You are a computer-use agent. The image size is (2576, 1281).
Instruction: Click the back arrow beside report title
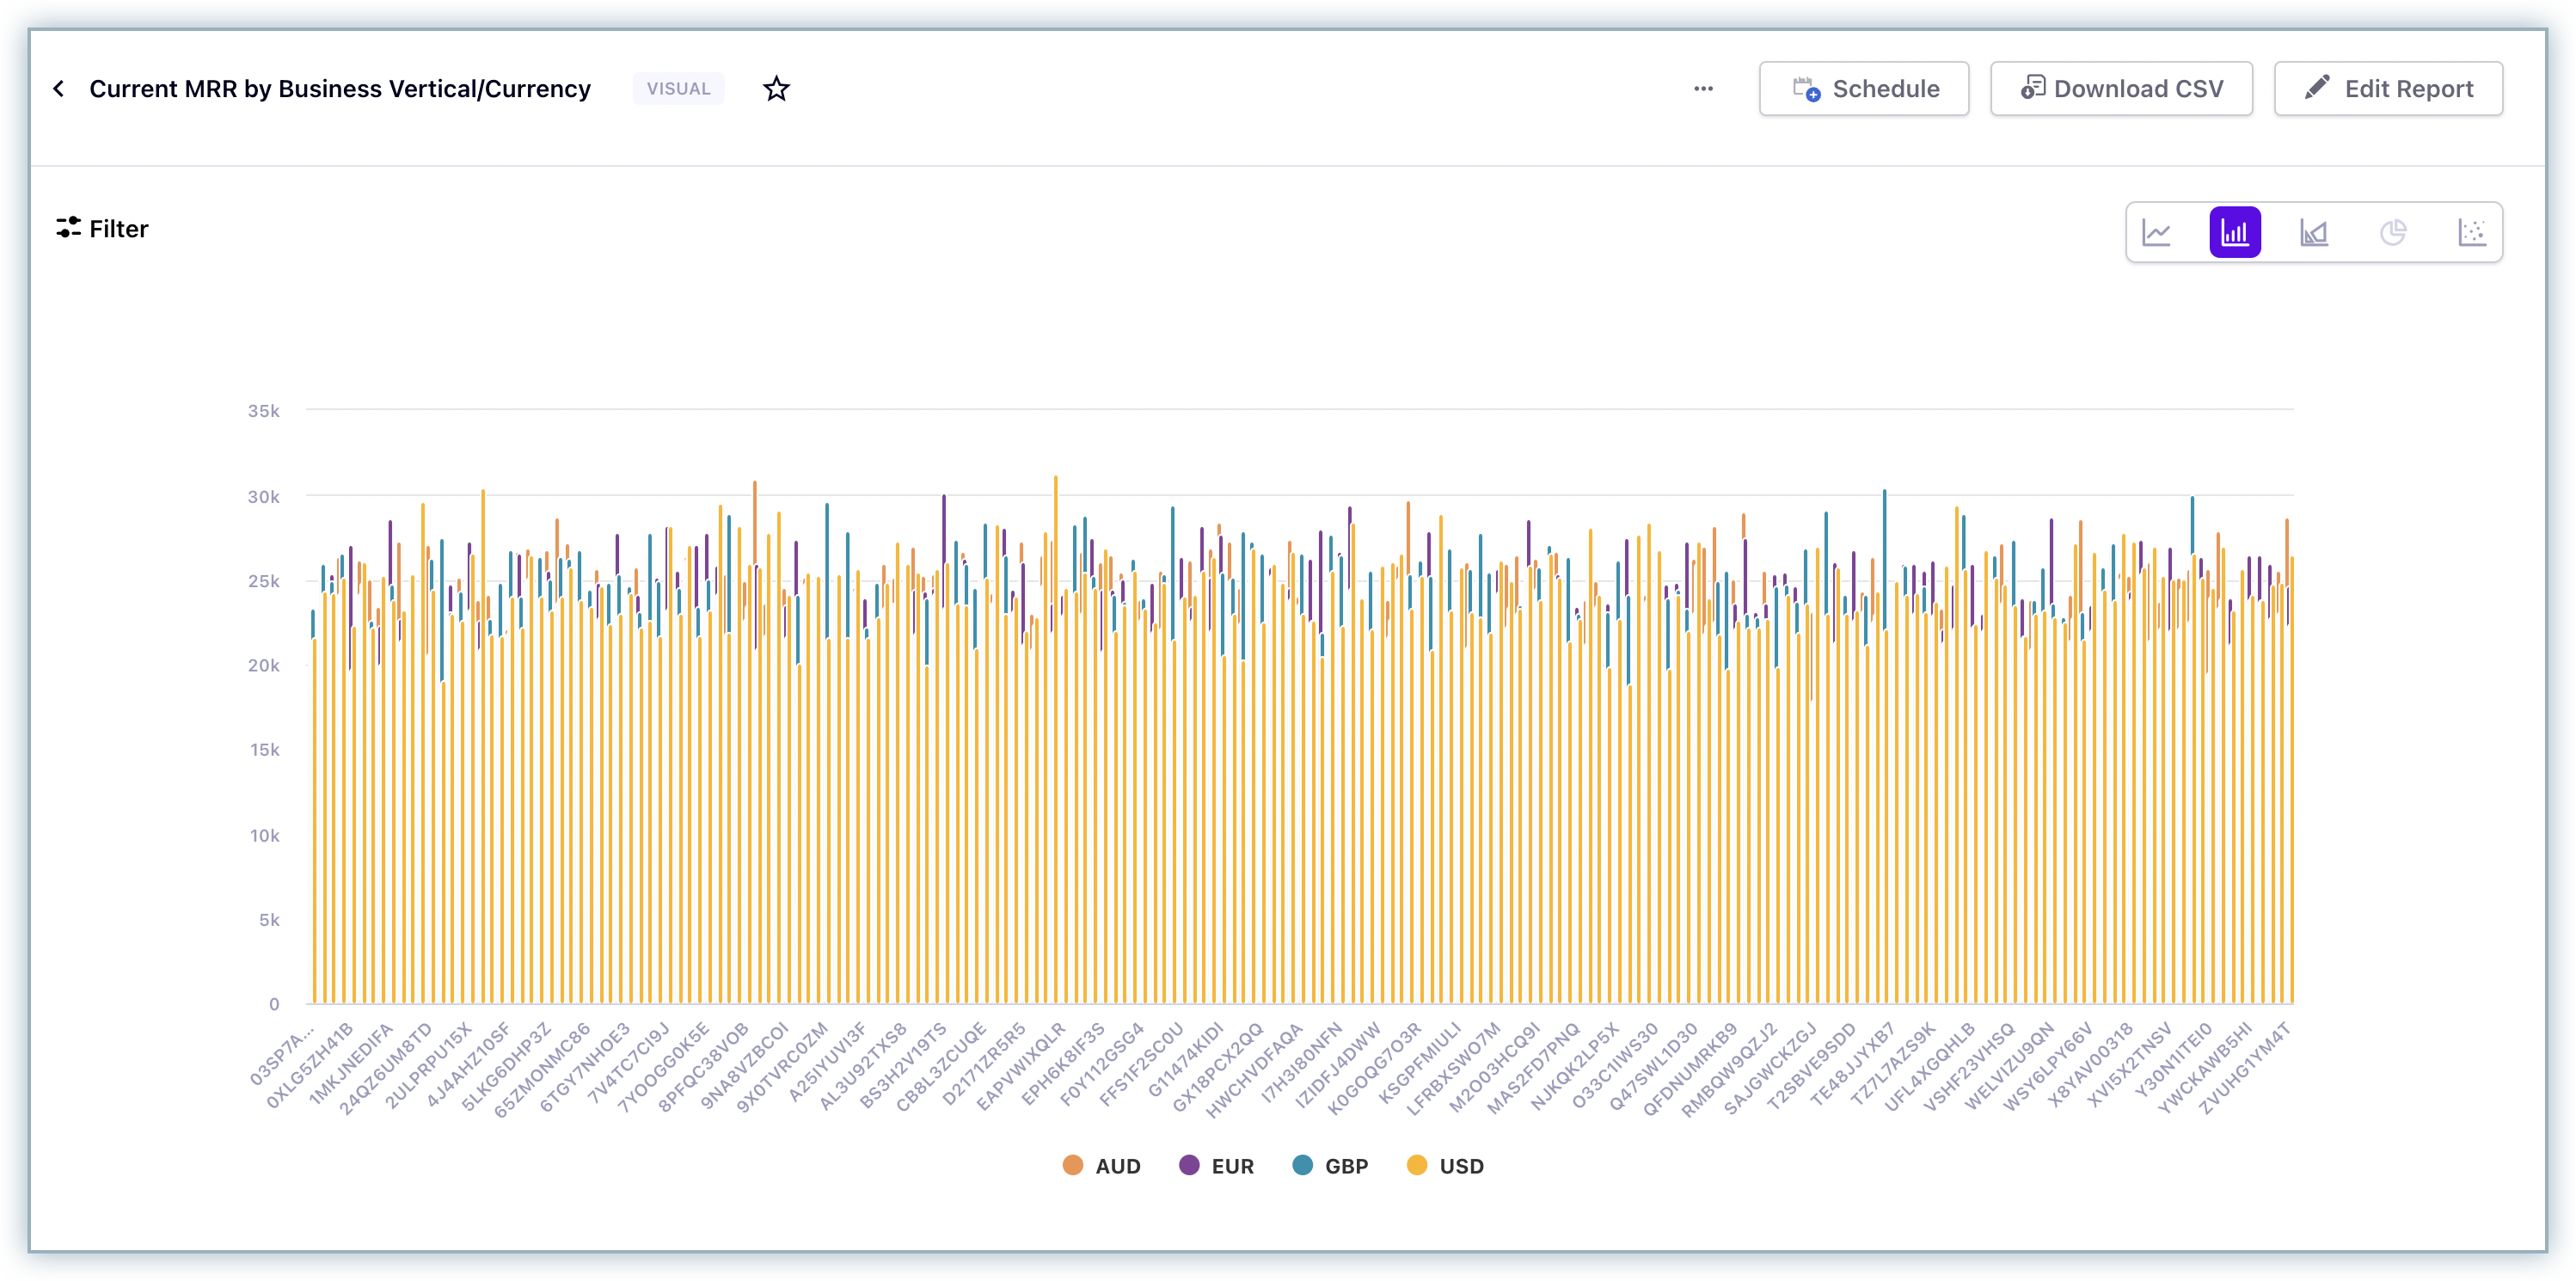pos(59,89)
